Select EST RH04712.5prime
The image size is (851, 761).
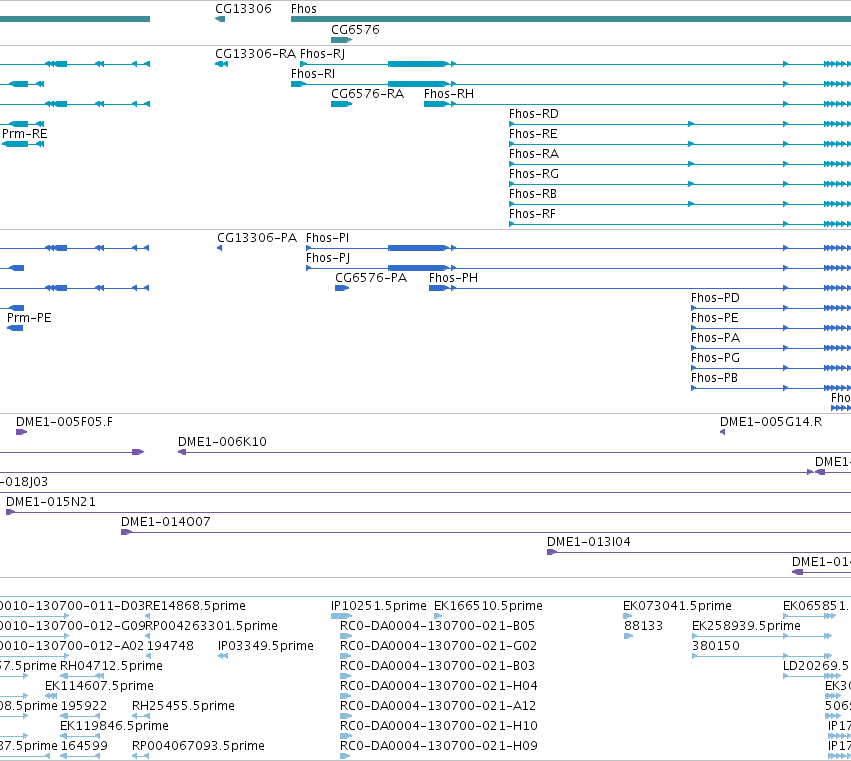click(82, 676)
